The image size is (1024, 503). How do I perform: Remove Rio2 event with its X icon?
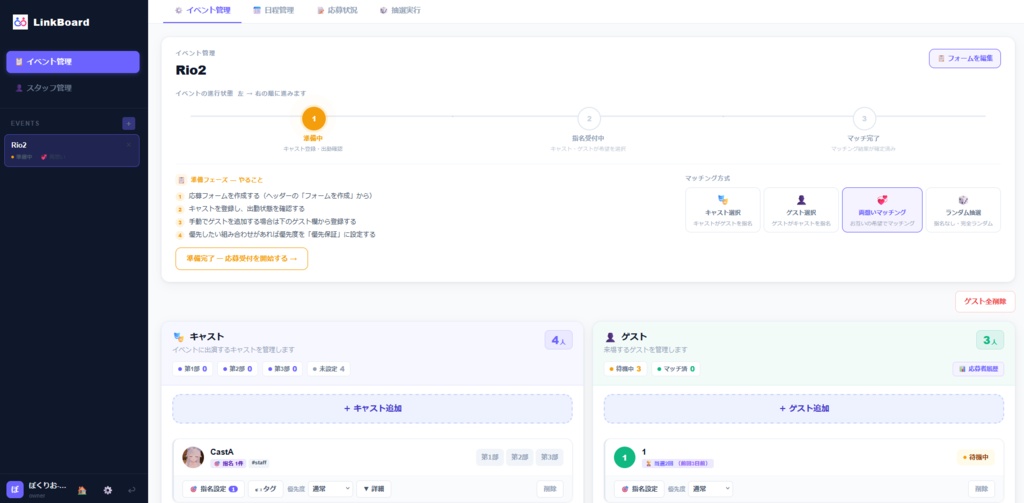129,145
